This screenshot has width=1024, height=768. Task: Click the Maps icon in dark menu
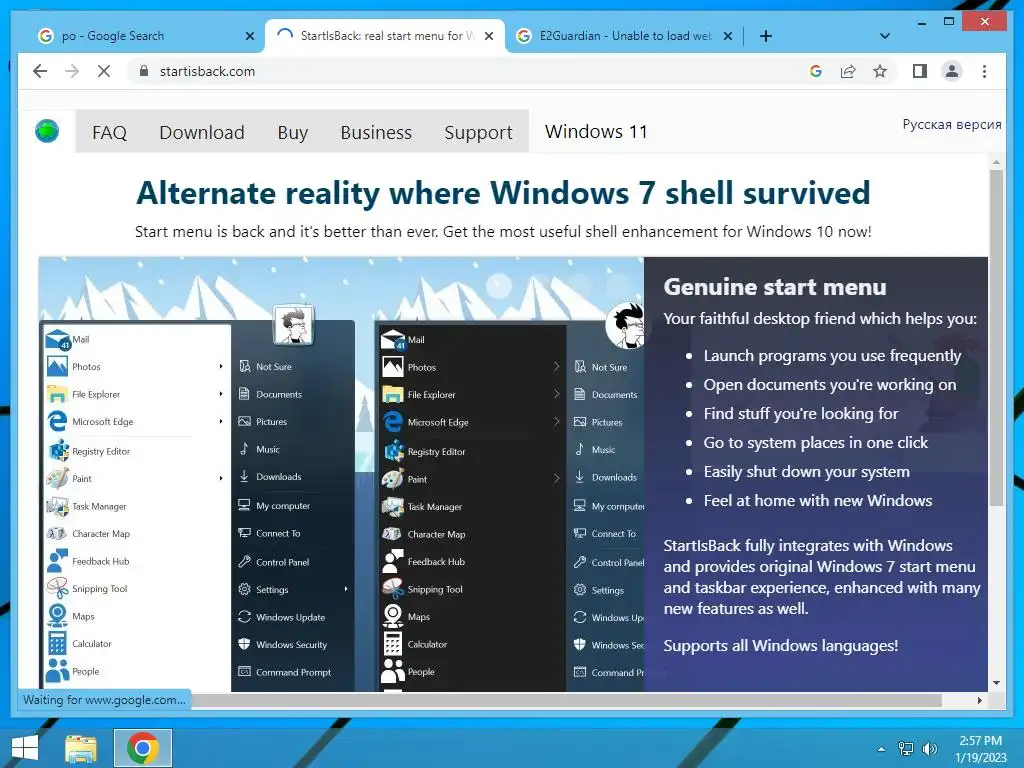coord(392,616)
